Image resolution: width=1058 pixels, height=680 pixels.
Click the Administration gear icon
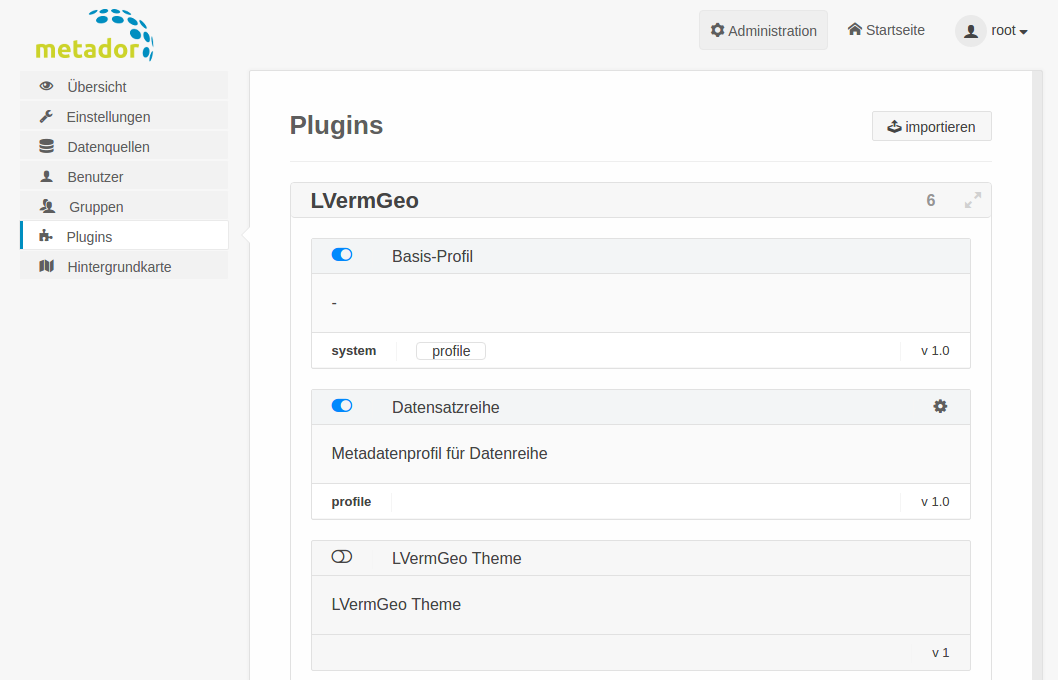pyautogui.click(x=717, y=30)
